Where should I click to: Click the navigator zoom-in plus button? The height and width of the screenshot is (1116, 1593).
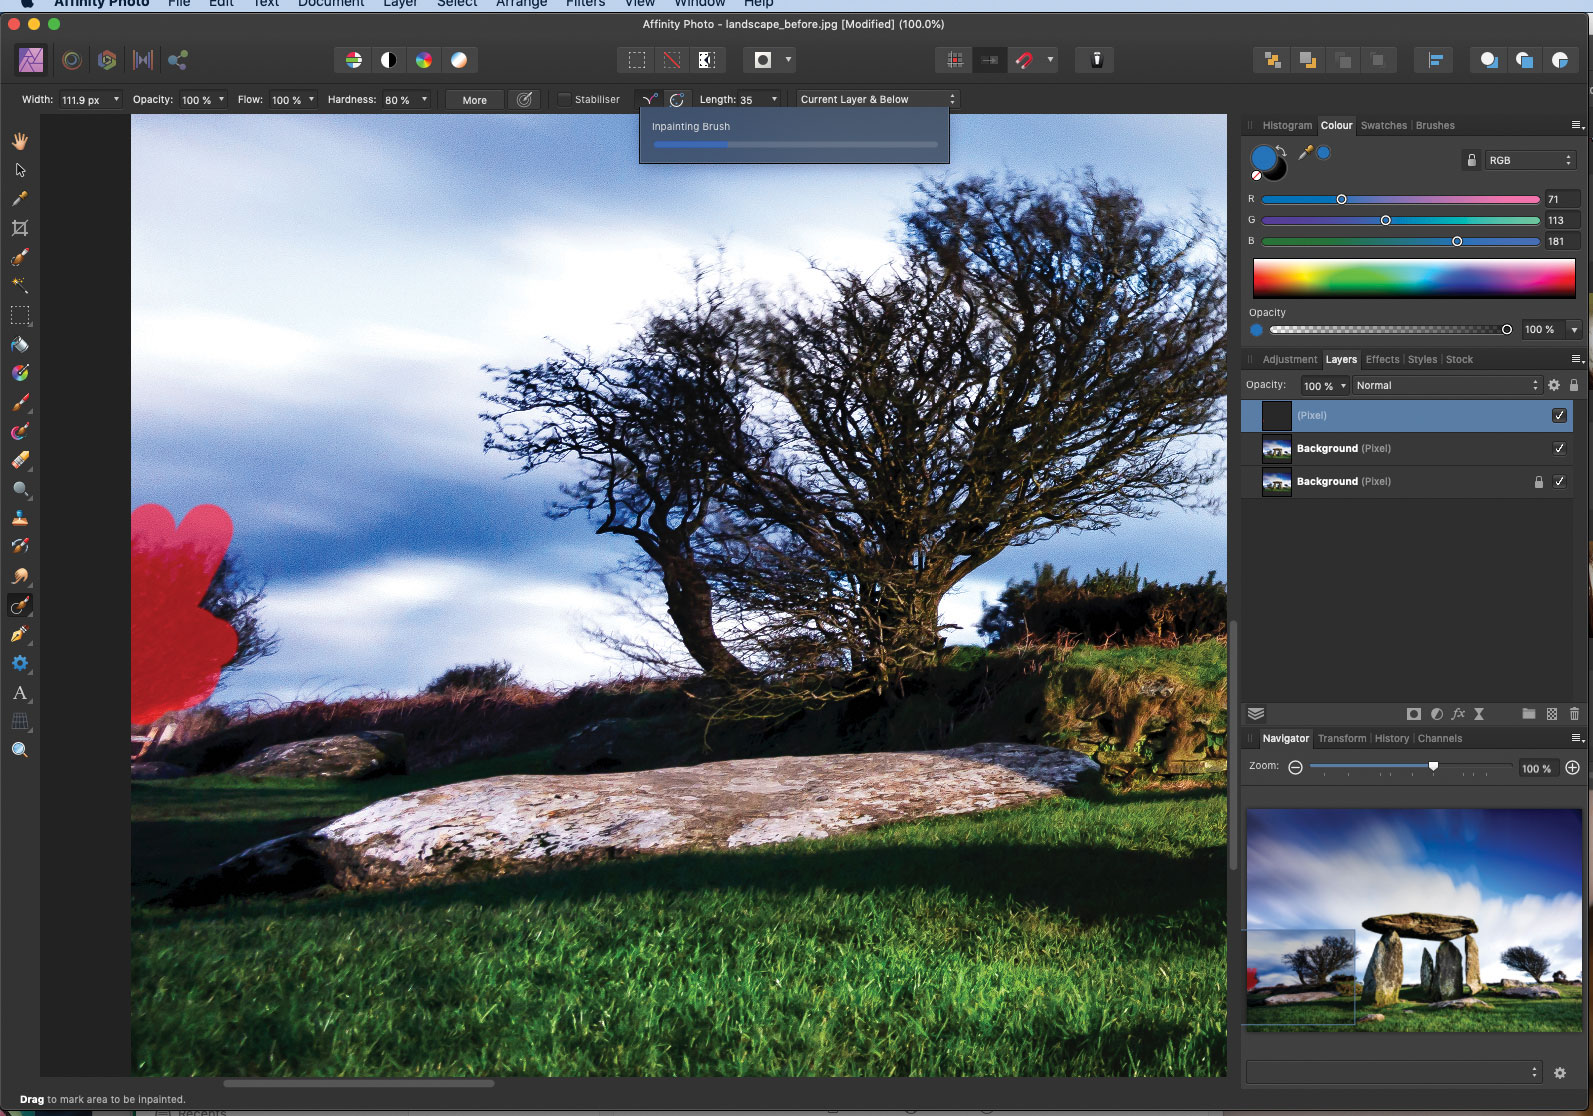pyautogui.click(x=1572, y=768)
